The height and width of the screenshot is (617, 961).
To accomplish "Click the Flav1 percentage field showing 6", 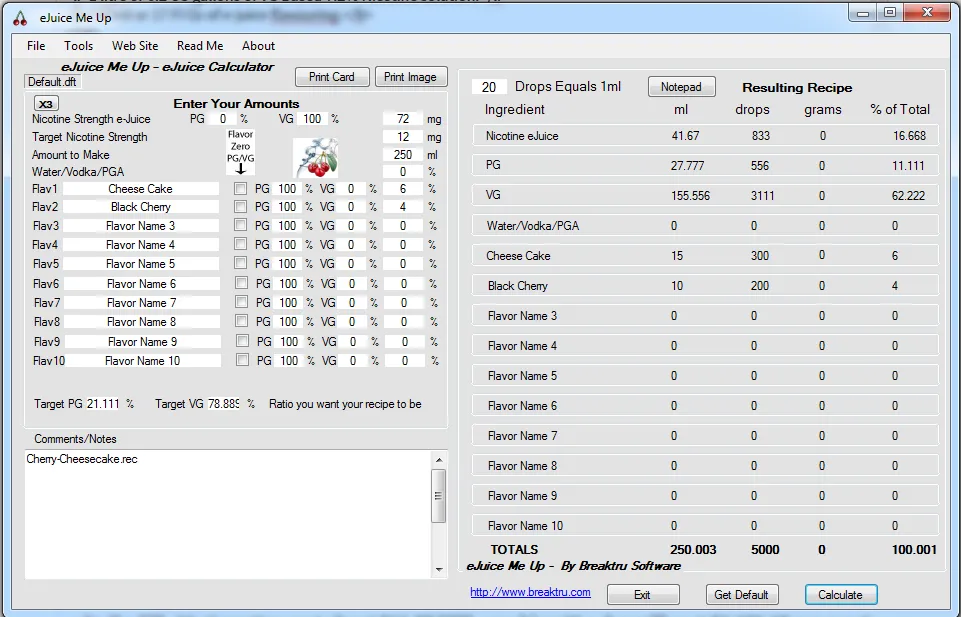I will pos(403,189).
